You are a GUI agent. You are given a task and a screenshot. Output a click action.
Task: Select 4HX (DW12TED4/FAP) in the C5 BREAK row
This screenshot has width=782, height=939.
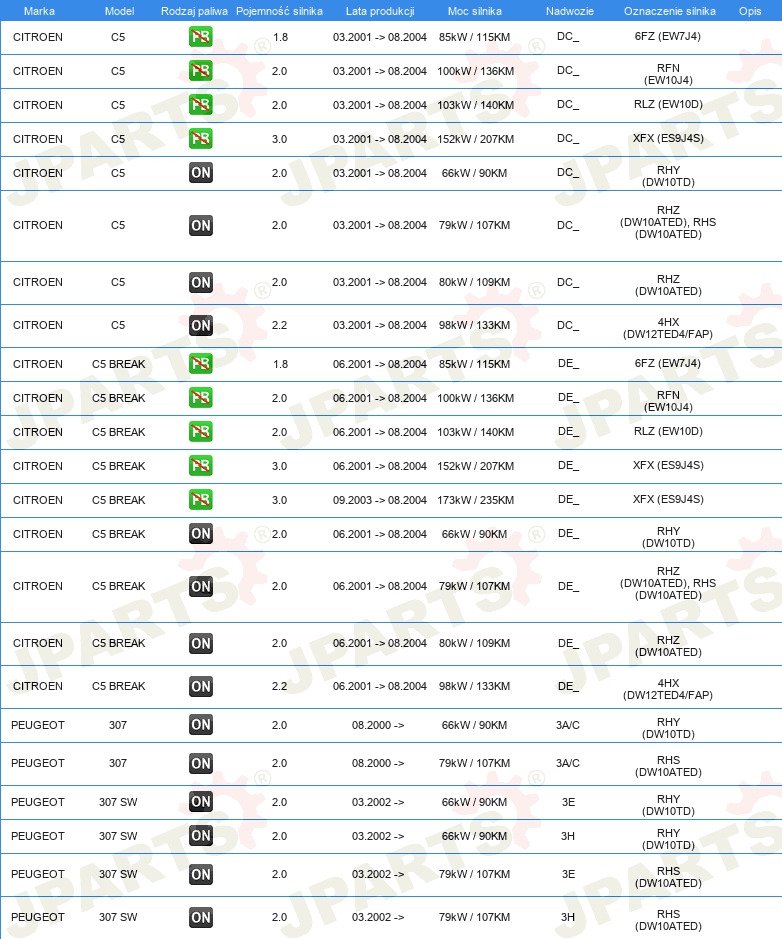coord(668,689)
